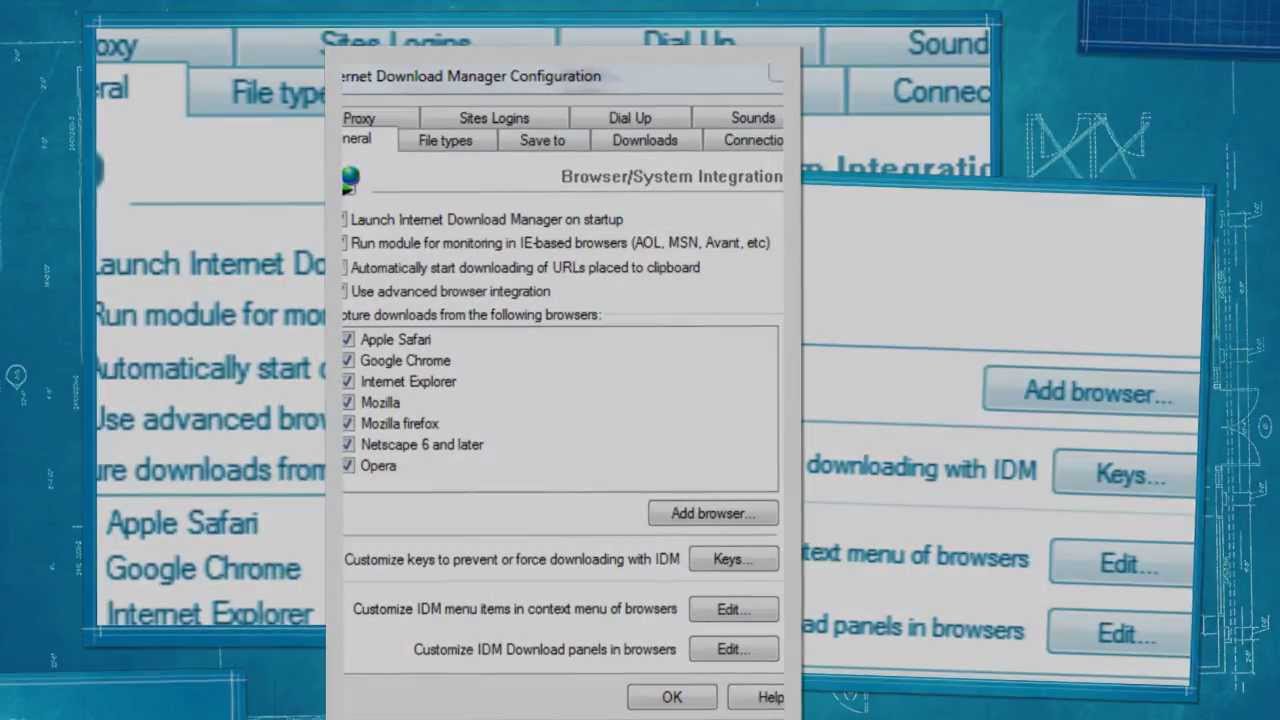Enable Run module for monitoring in IE-based browsers
This screenshot has height=720, width=1280.
(x=344, y=243)
